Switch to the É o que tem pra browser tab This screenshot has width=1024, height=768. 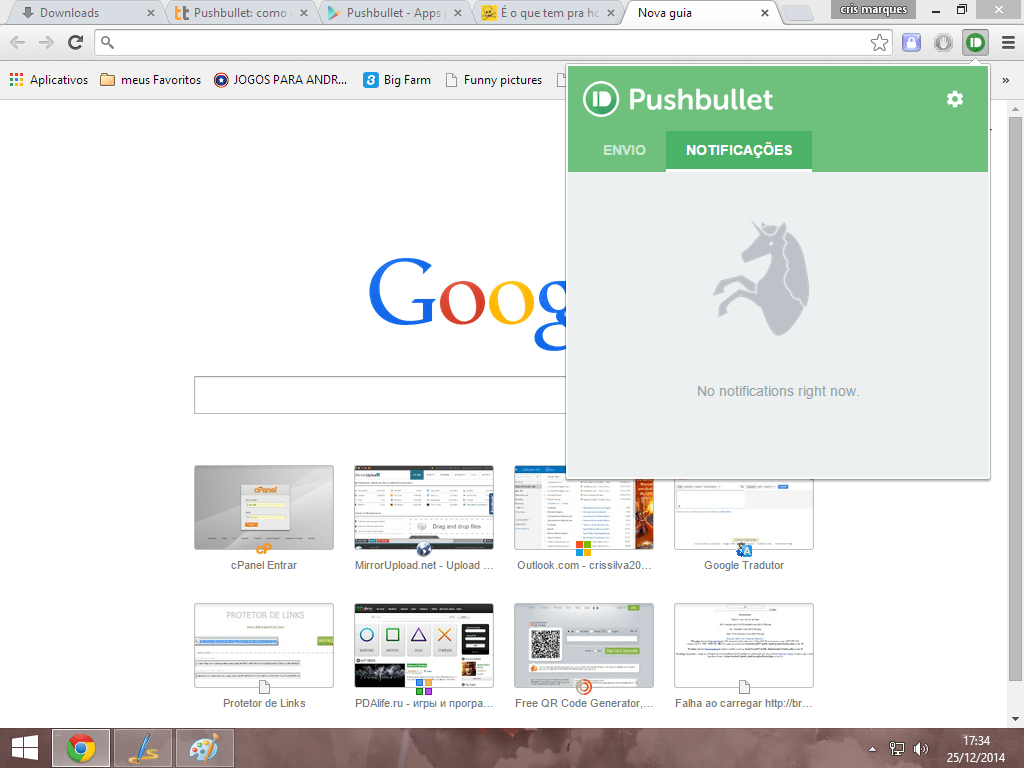click(x=547, y=13)
